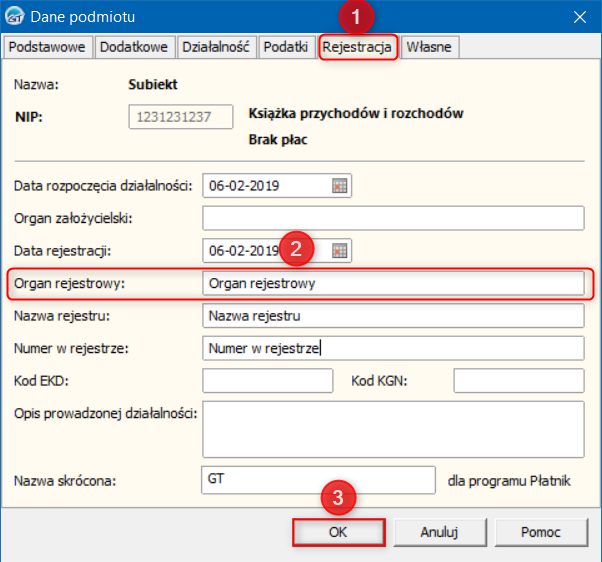Focus the Nazwa rejestru field

point(394,316)
